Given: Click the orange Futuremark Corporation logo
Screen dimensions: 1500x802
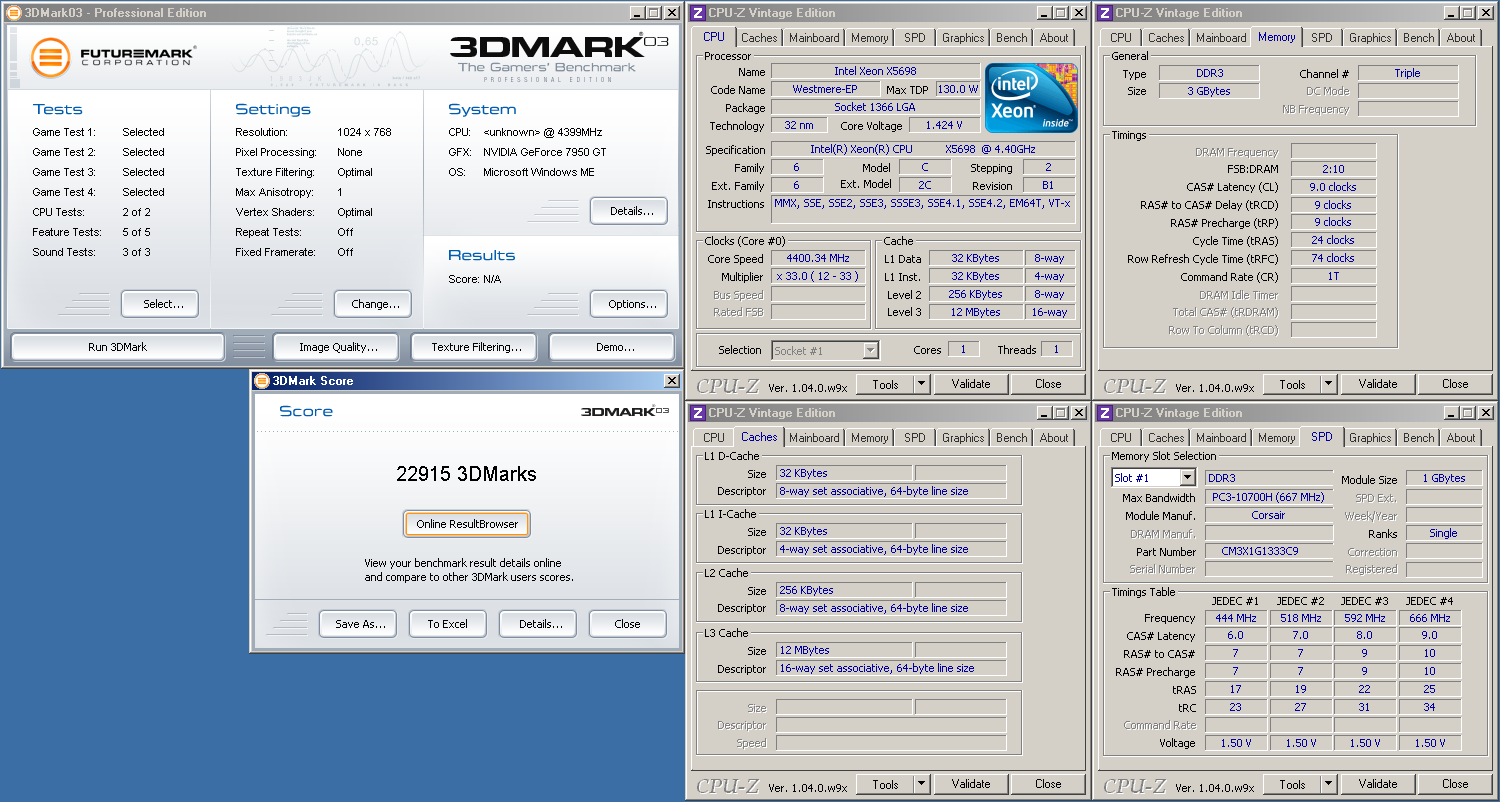Looking at the screenshot, I should pyautogui.click(x=50, y=58).
